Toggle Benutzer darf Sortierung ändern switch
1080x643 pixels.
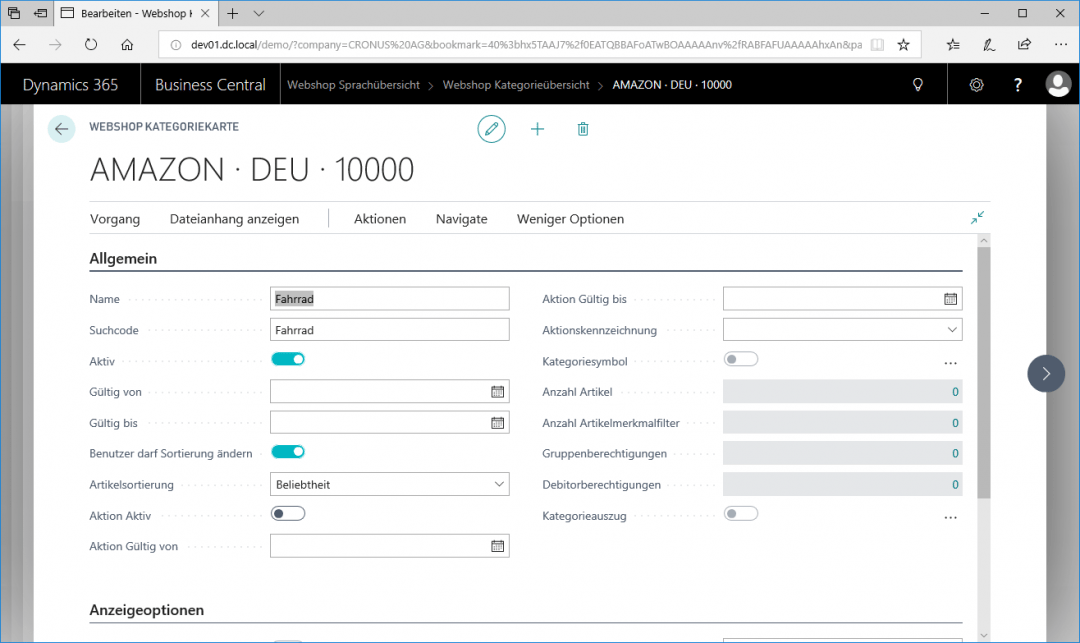click(x=288, y=452)
